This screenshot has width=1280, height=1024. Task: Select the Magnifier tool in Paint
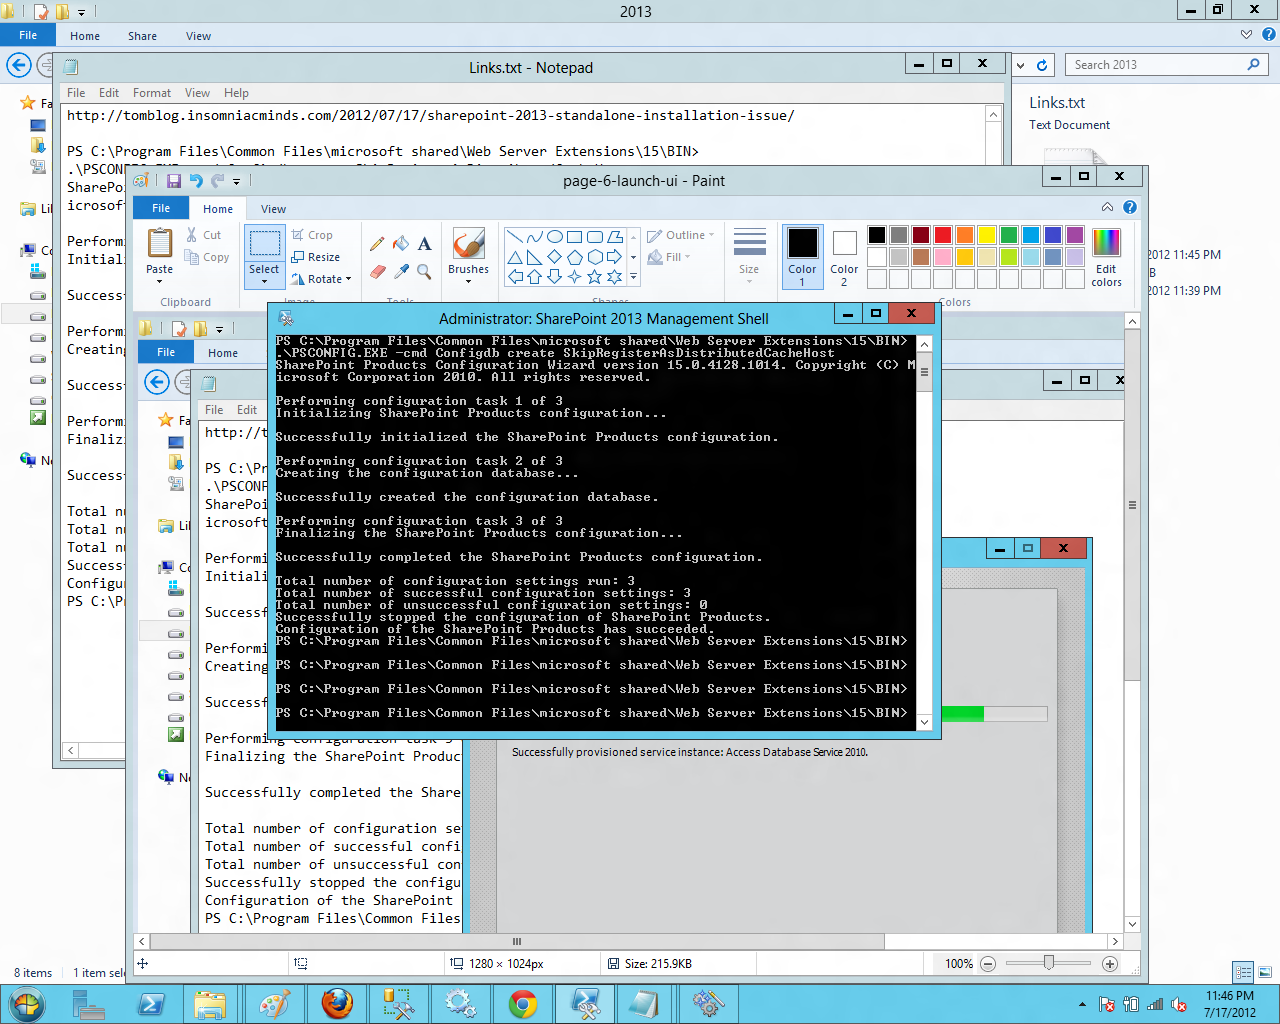pos(422,270)
